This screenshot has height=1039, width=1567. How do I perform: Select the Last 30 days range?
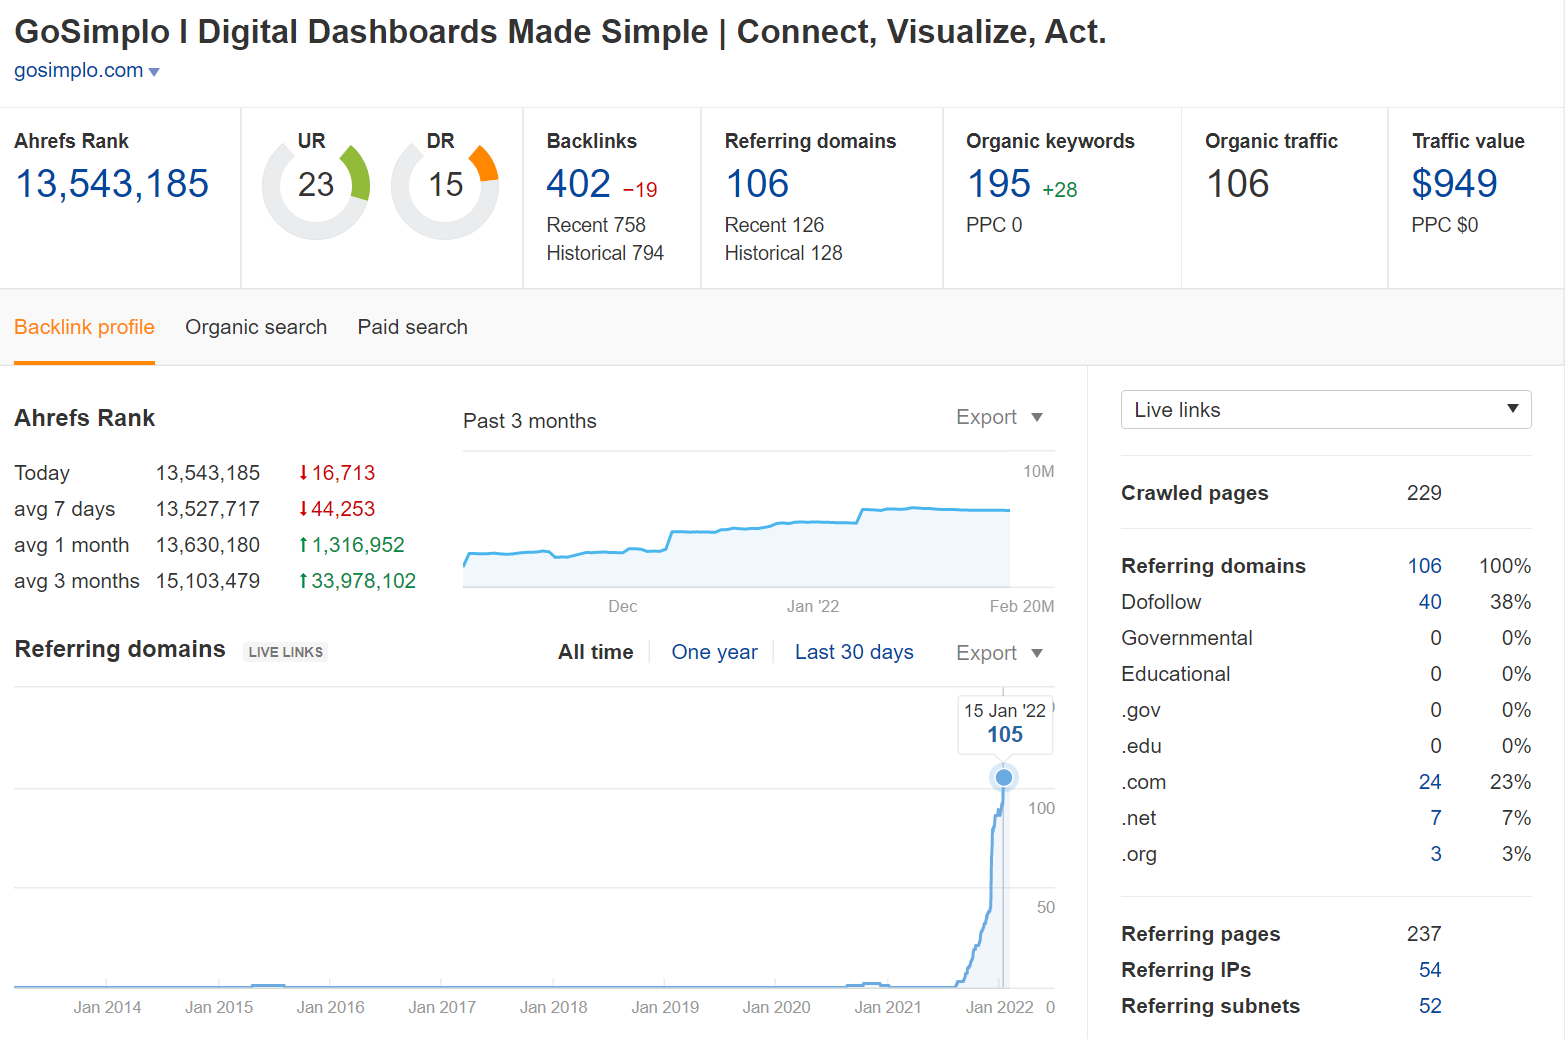[x=854, y=652]
